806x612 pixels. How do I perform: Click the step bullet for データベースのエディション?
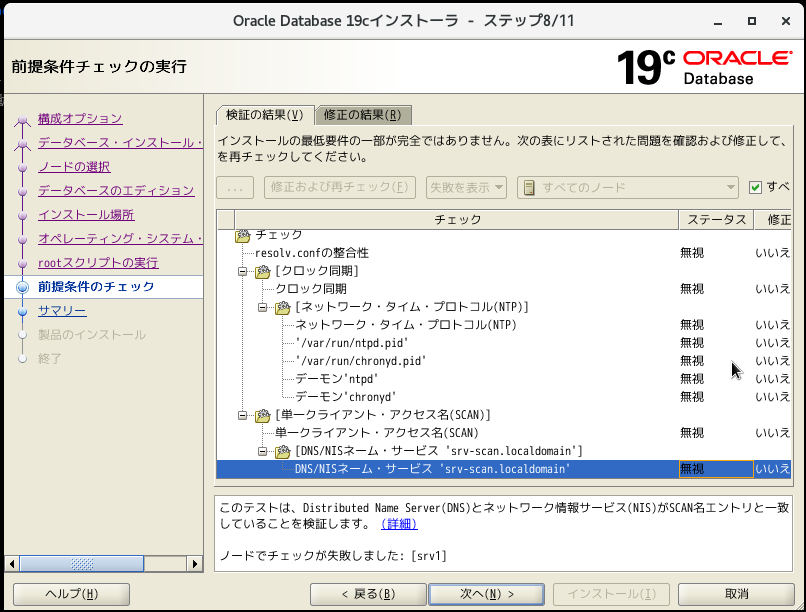(22, 192)
